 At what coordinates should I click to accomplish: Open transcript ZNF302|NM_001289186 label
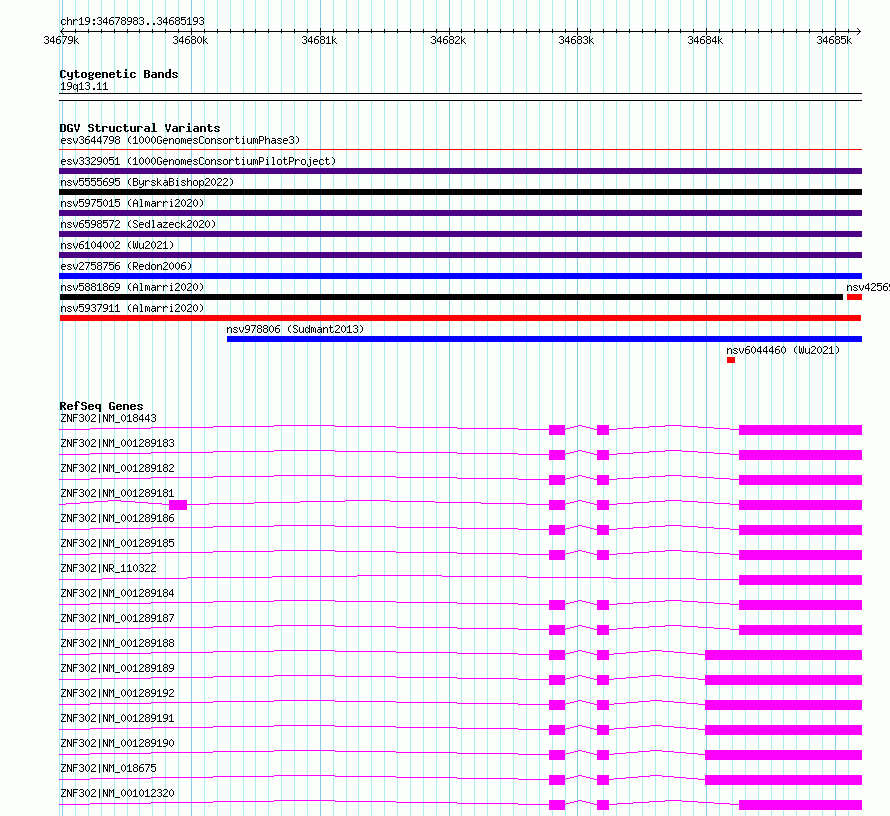click(x=117, y=518)
